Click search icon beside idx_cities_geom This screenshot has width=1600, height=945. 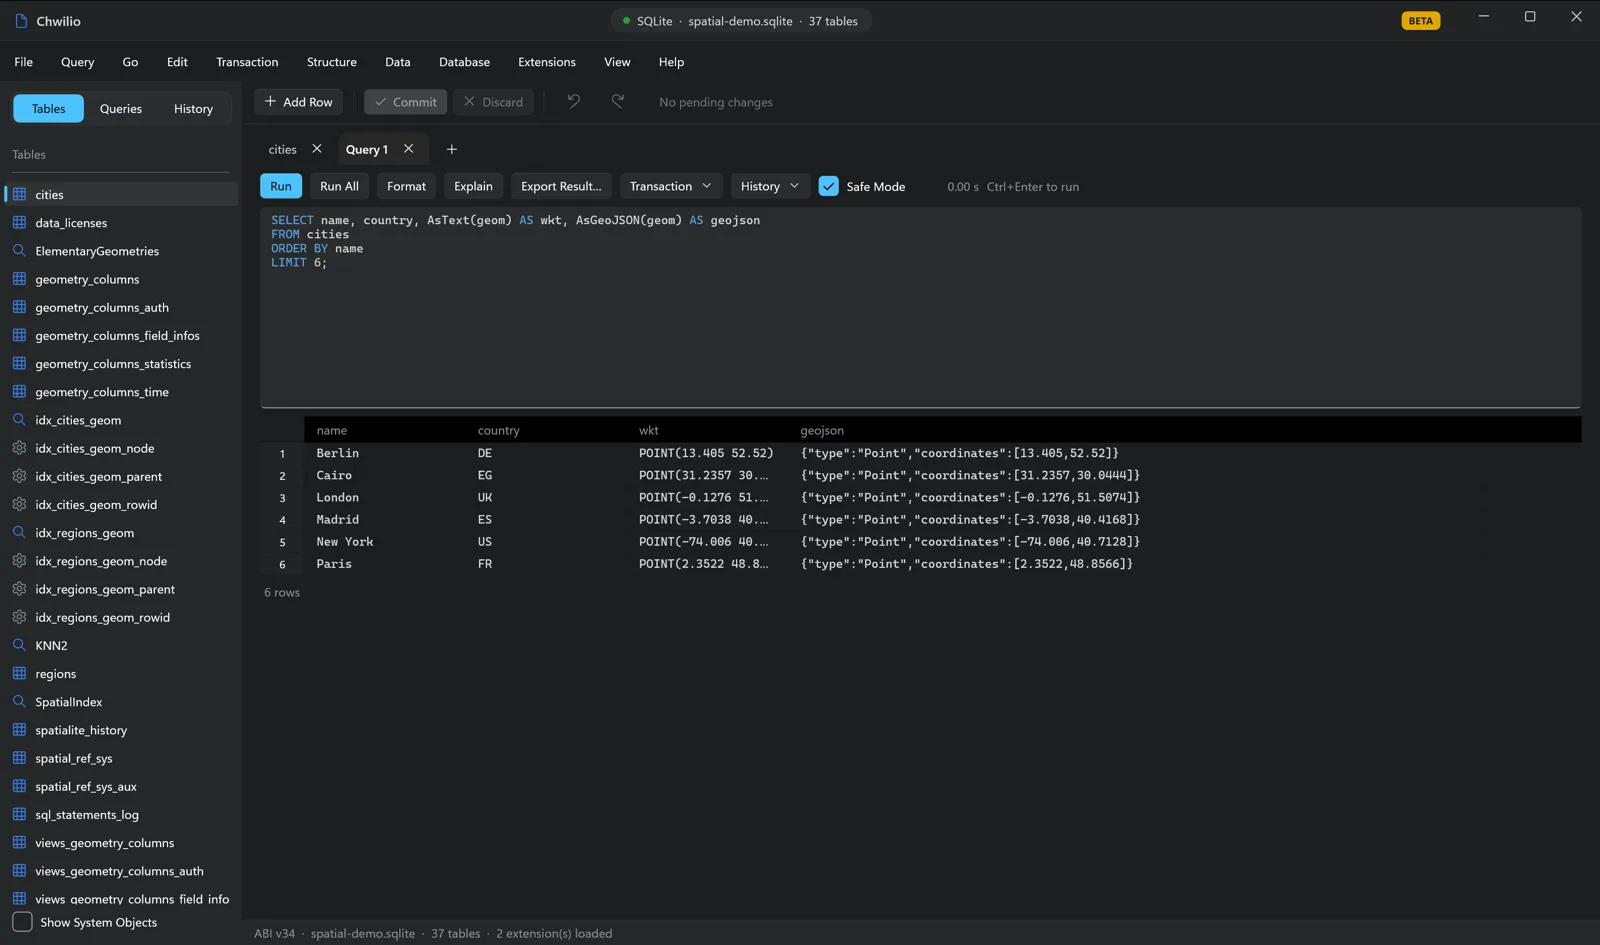click(19, 420)
